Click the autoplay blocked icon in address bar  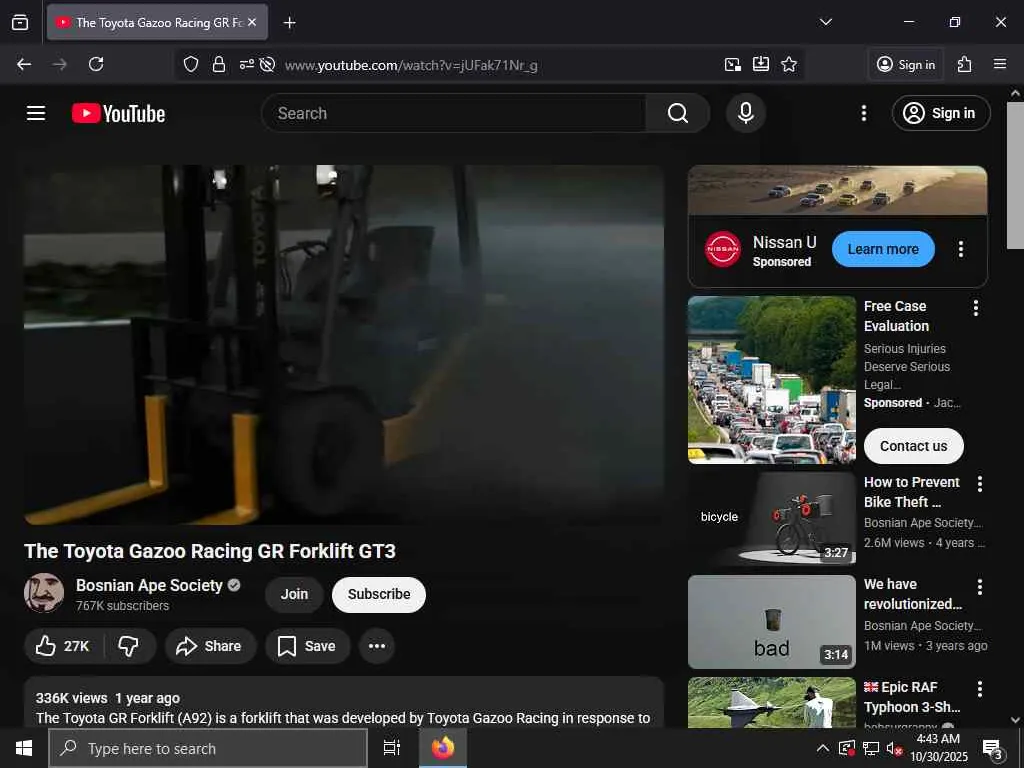267,64
